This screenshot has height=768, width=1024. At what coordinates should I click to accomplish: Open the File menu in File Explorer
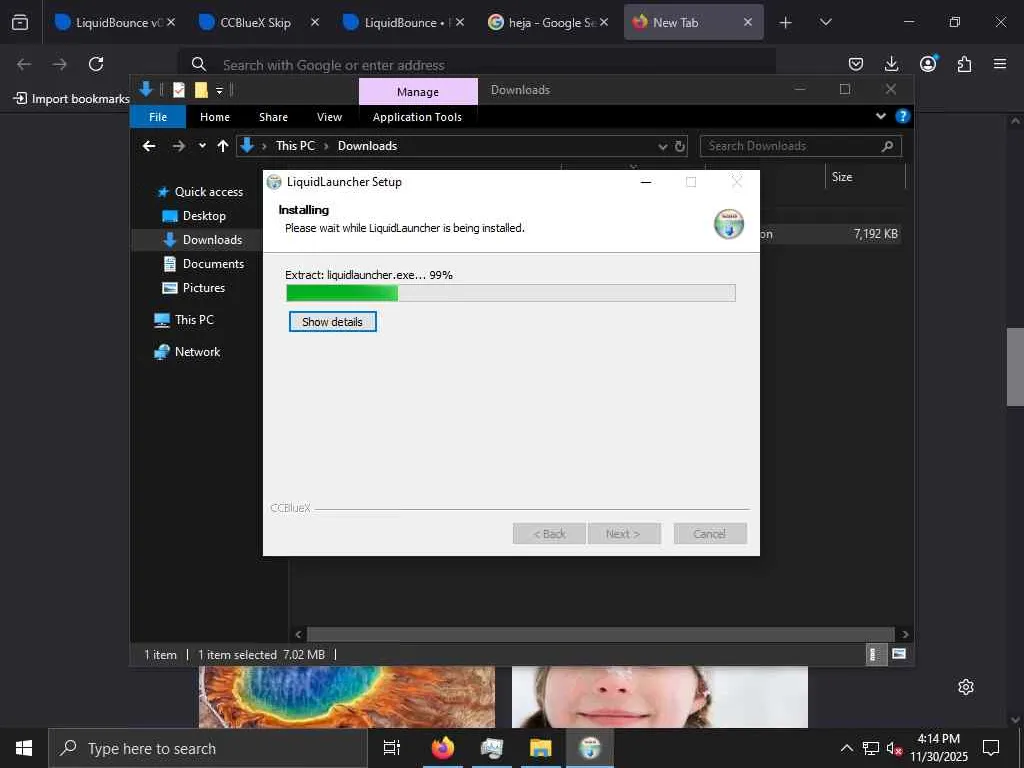158,117
